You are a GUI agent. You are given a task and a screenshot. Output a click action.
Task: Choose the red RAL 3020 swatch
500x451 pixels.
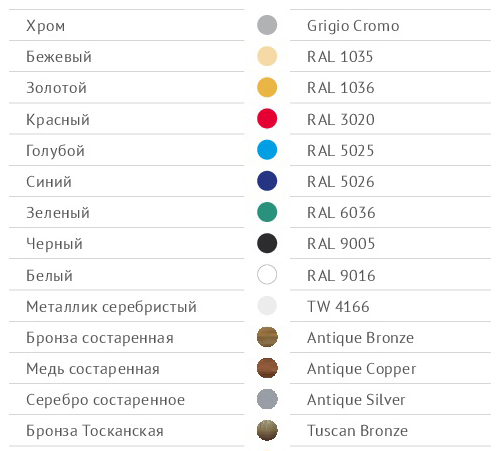267,118
